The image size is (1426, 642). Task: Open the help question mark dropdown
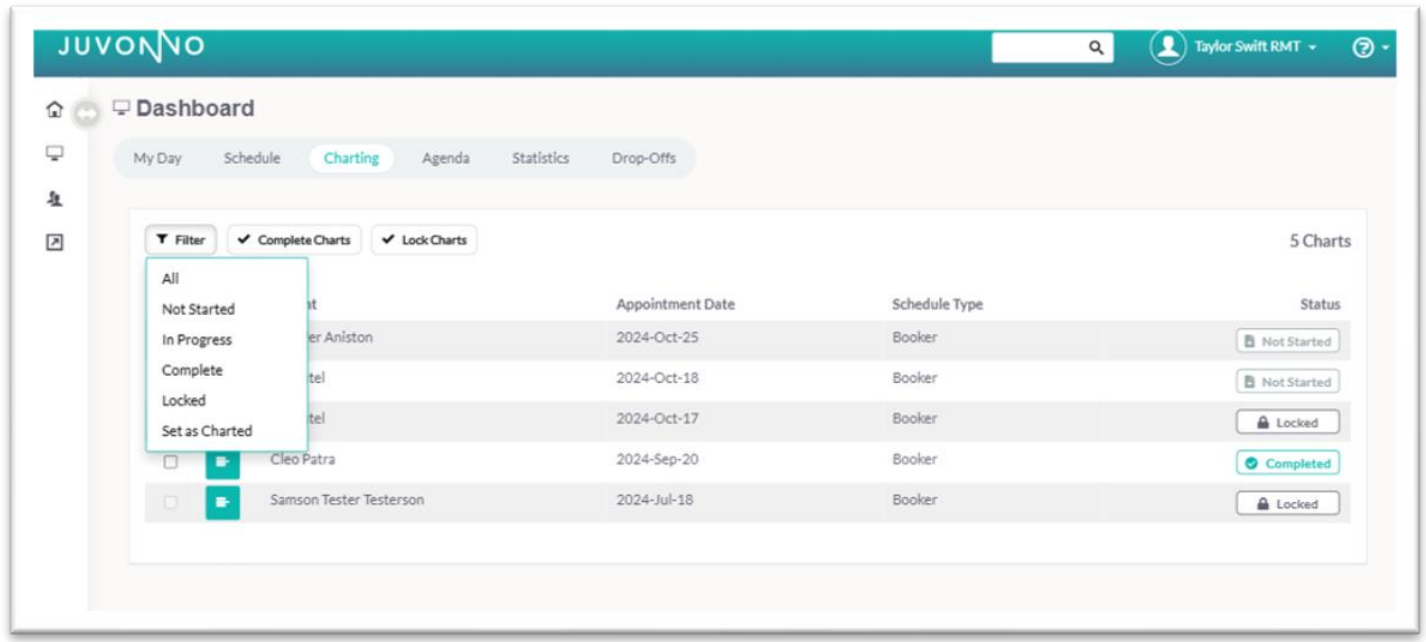click(1369, 48)
